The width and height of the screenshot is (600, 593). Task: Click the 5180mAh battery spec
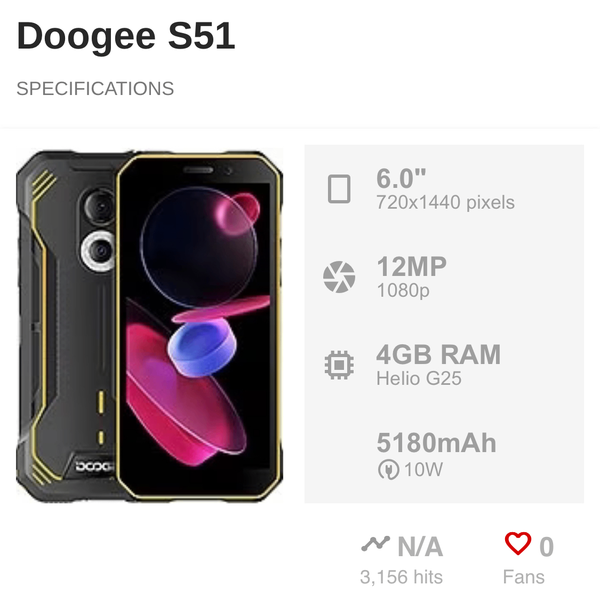pyautogui.click(x=436, y=443)
